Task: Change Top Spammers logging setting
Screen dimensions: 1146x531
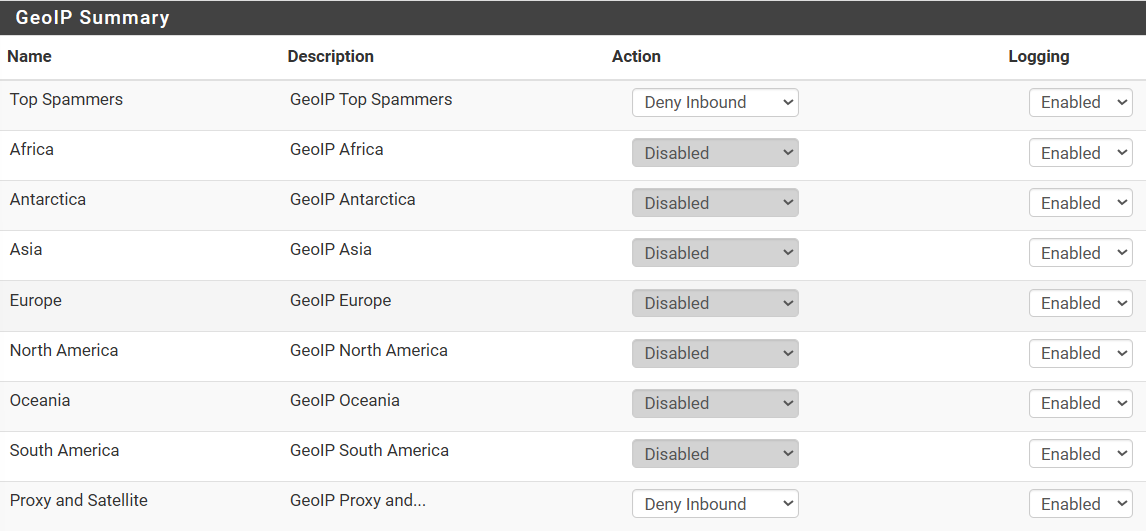Action: click(x=1080, y=102)
